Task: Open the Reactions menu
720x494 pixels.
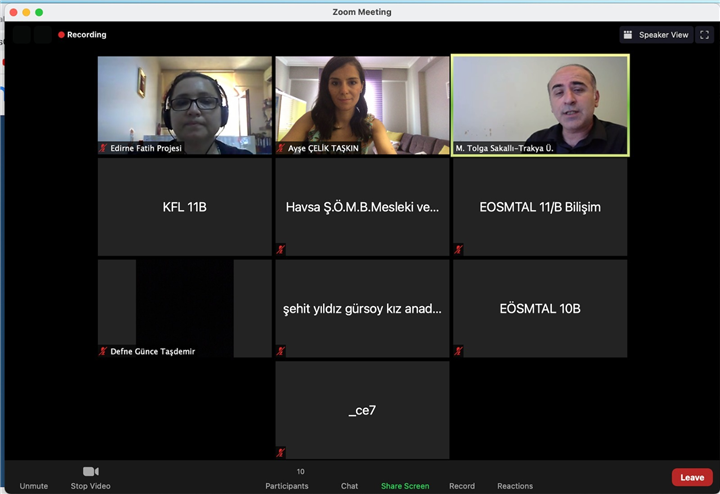Action: pyautogui.click(x=515, y=485)
